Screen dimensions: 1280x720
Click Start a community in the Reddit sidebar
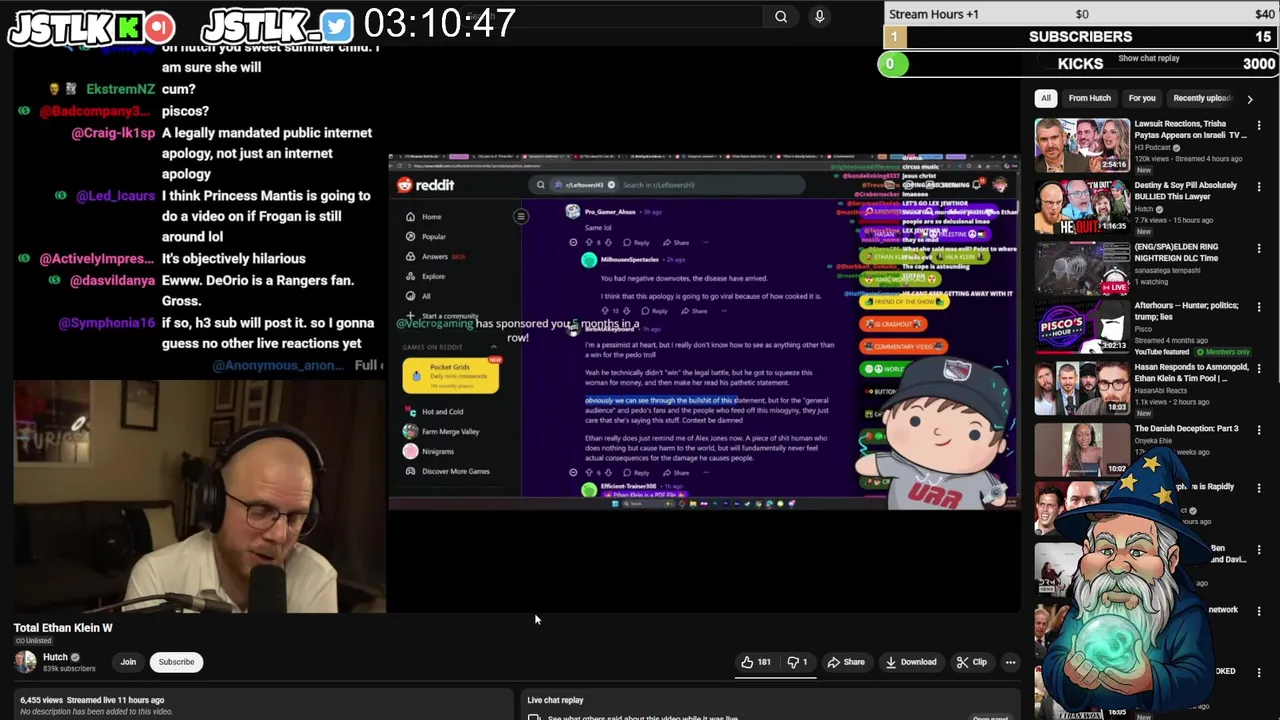(x=449, y=316)
